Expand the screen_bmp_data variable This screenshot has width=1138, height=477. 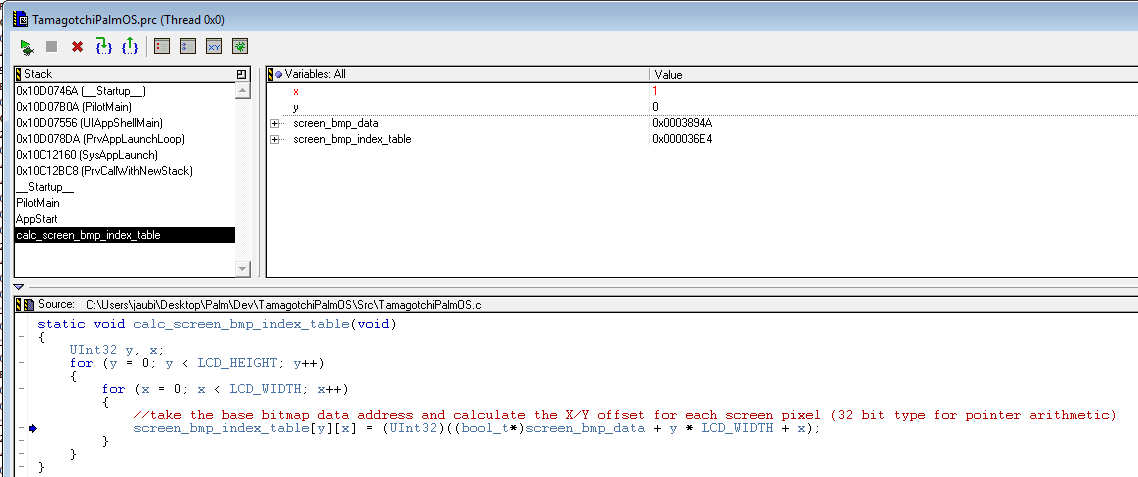(x=274, y=123)
